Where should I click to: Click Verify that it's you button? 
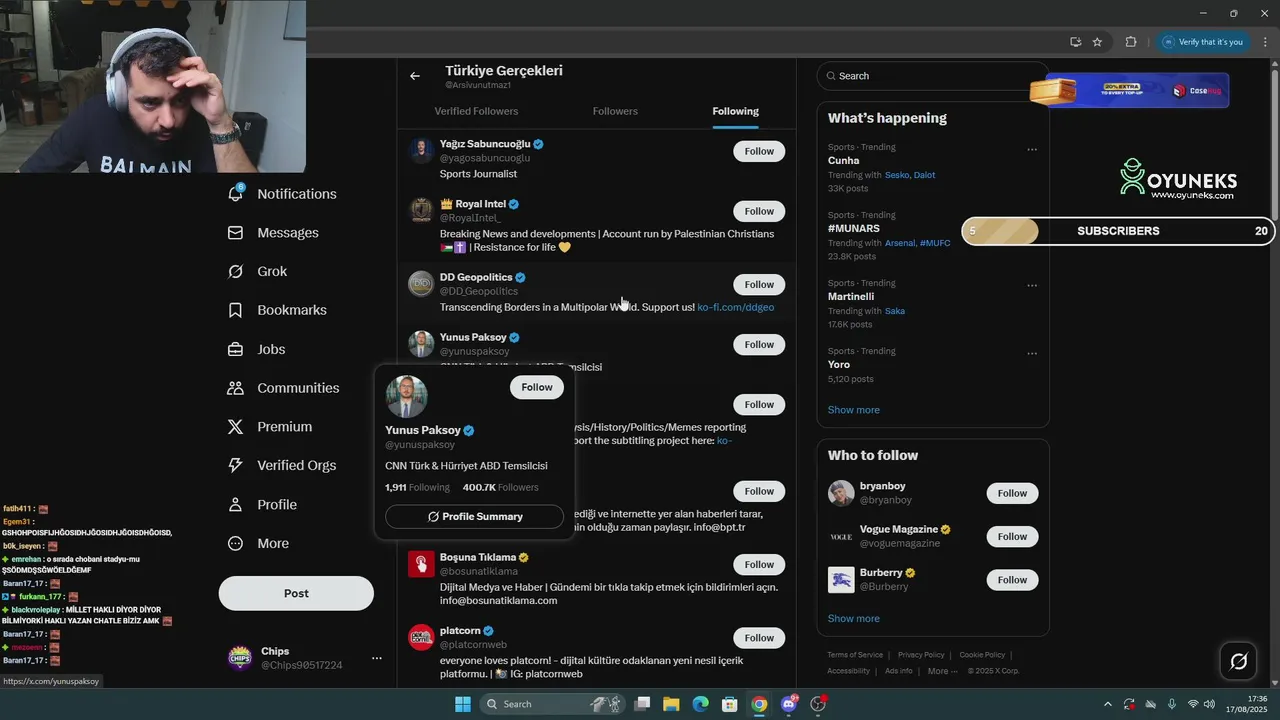pyautogui.click(x=1203, y=42)
